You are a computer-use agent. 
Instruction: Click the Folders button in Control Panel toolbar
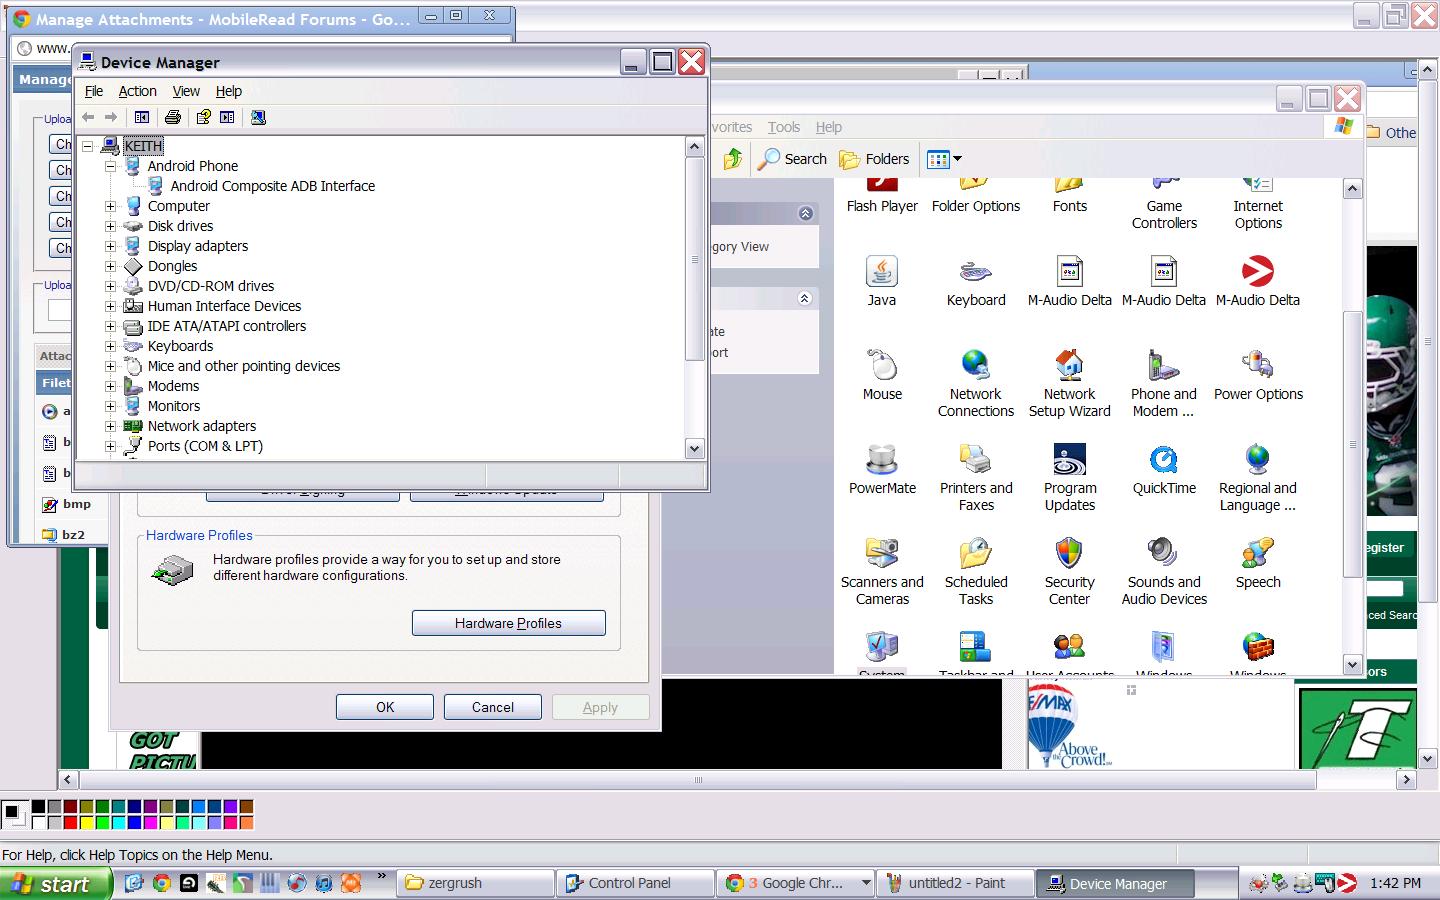click(x=874, y=158)
